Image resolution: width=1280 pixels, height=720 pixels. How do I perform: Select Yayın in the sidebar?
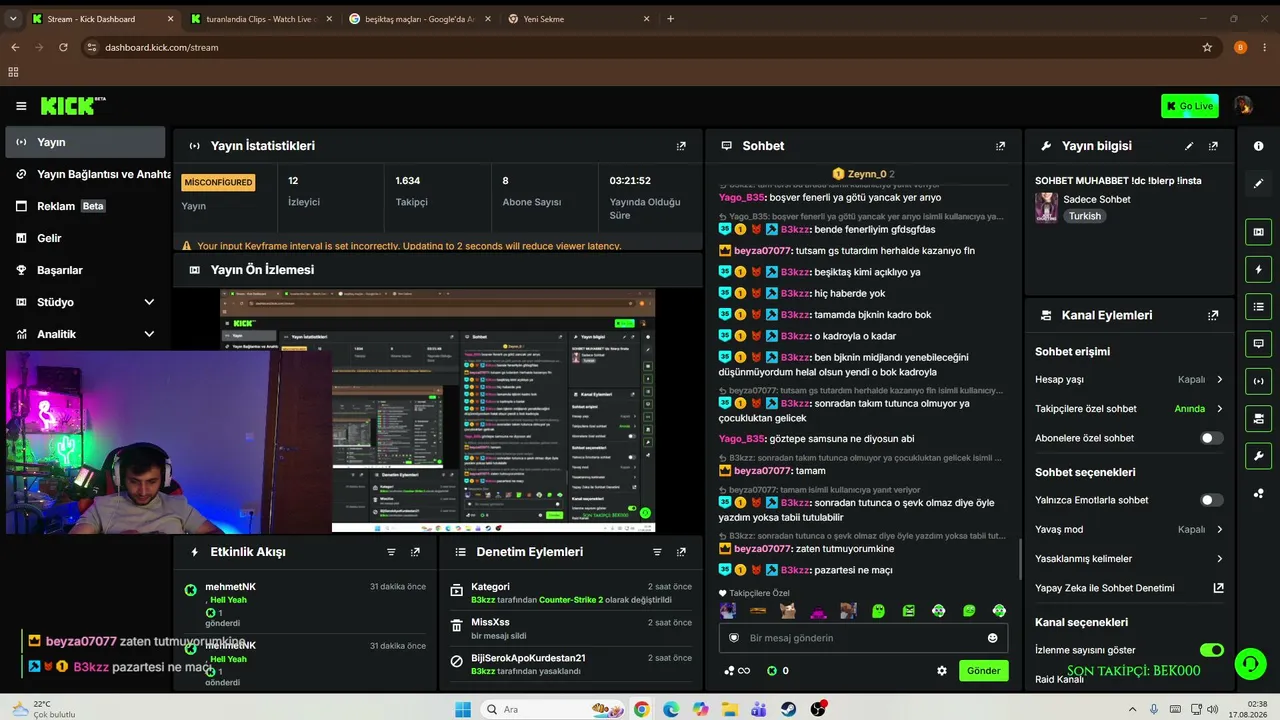coord(85,142)
